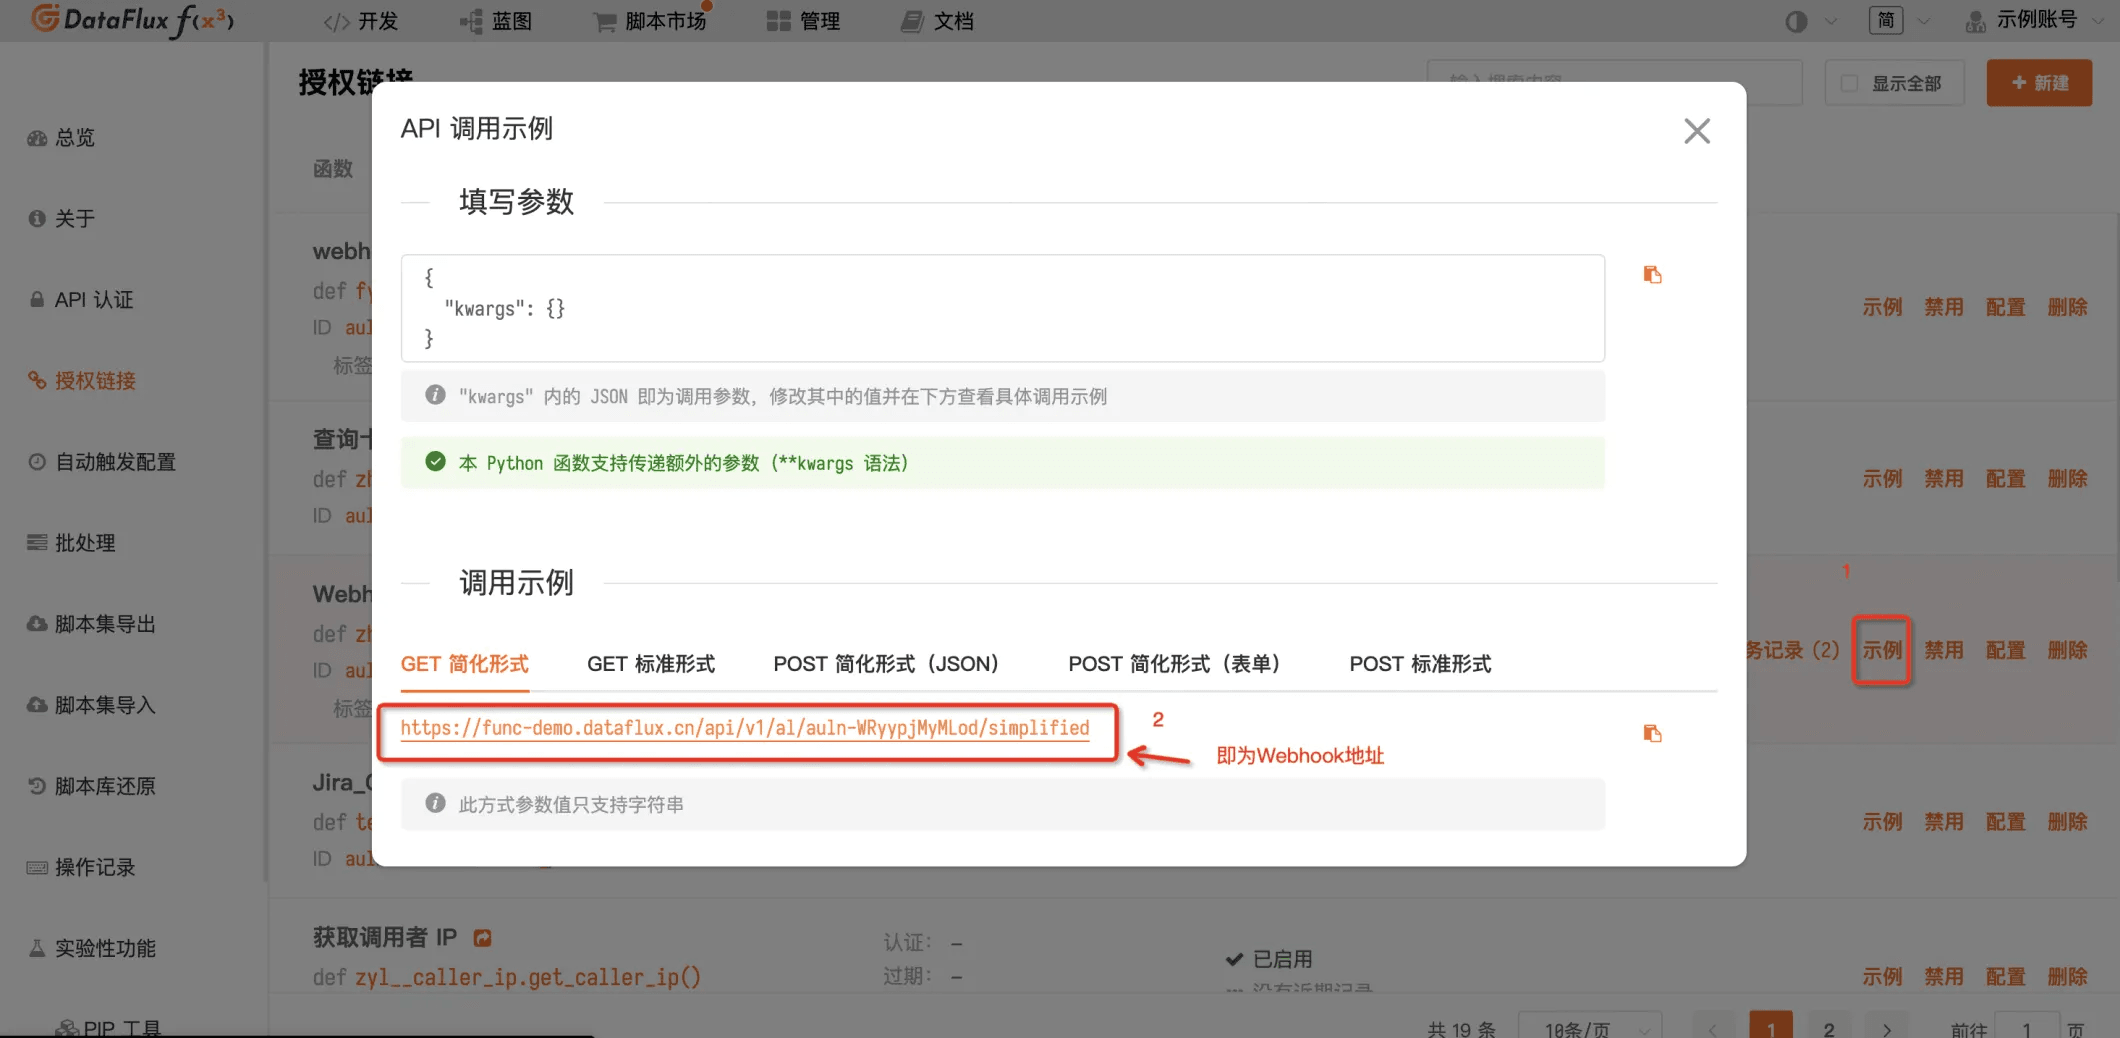2120x1038 pixels.
Task: Open POST 简化形式 (JSON) tab
Action: point(885,664)
